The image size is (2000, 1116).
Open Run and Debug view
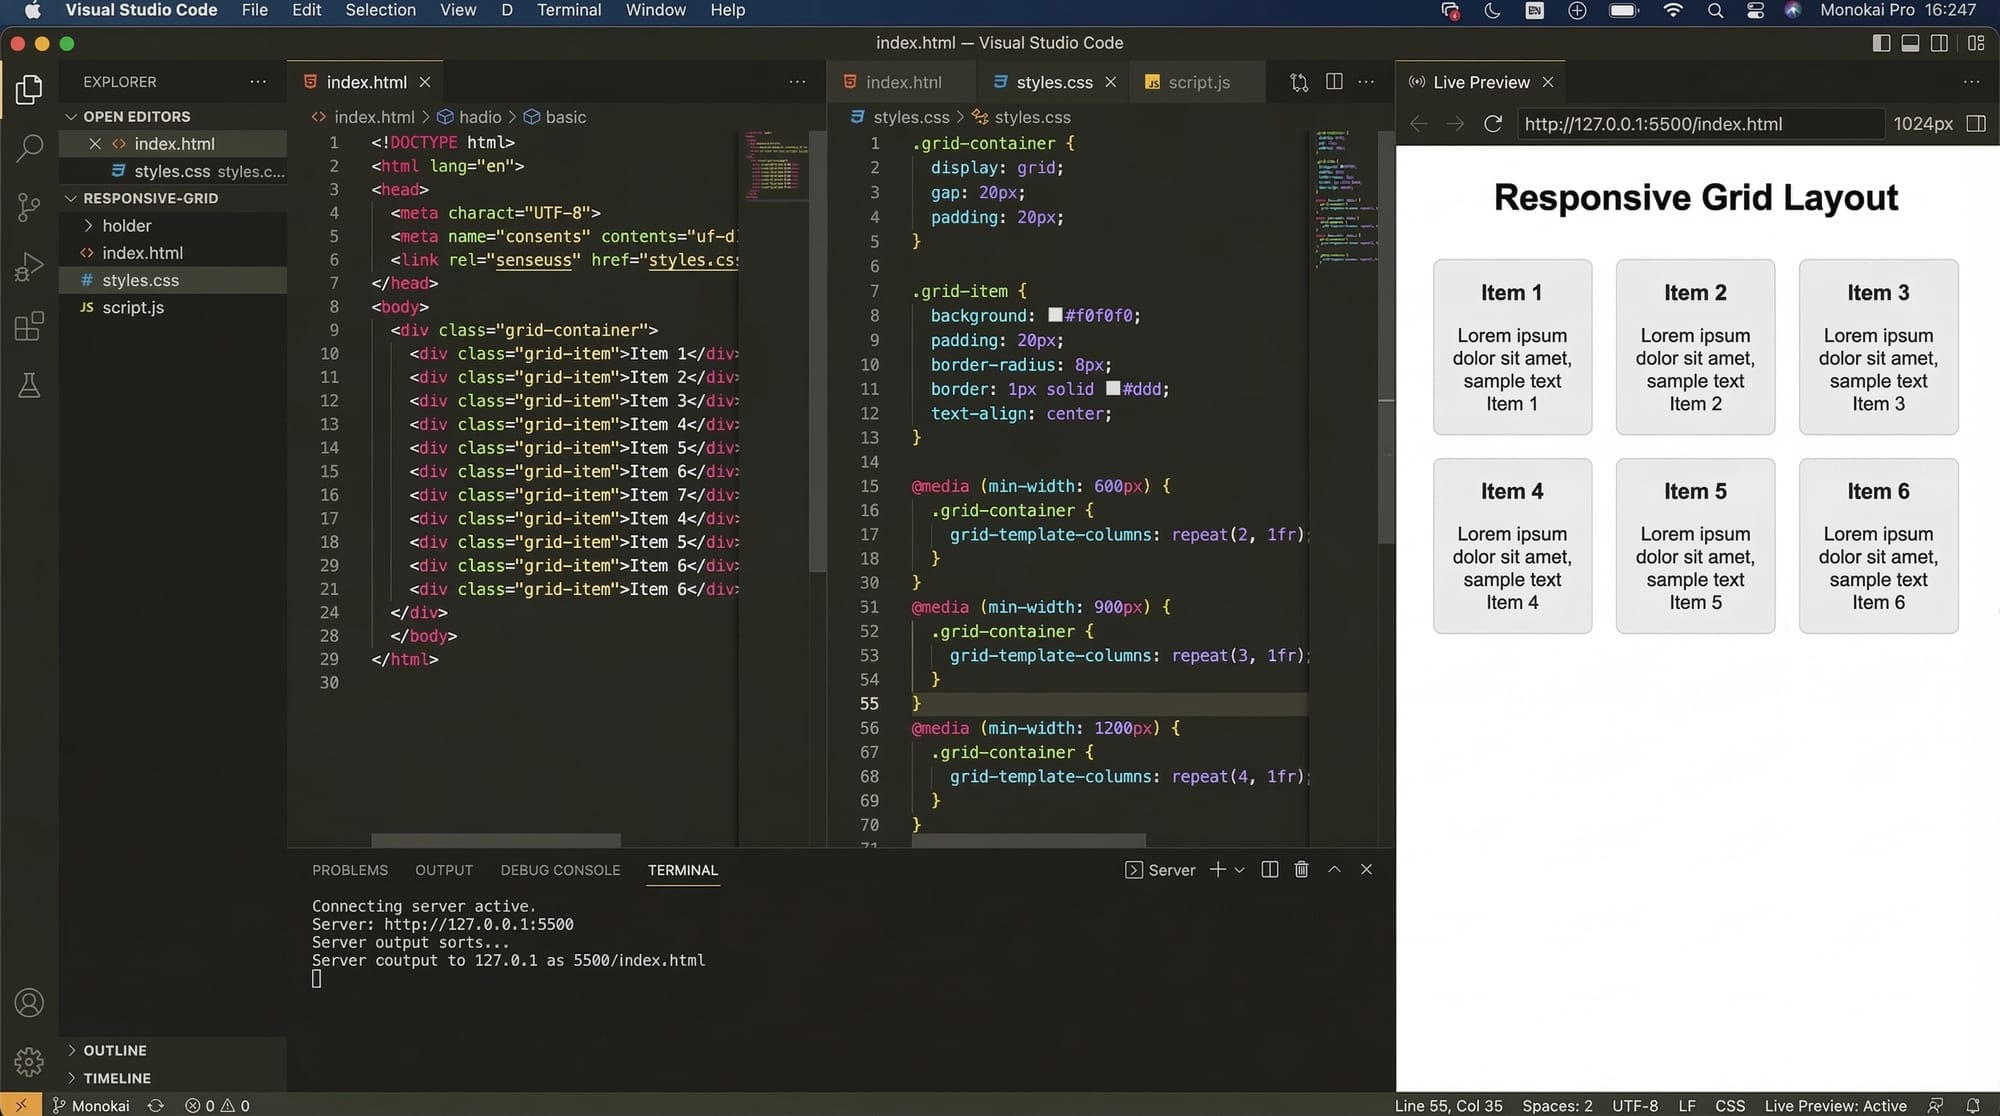coord(29,267)
